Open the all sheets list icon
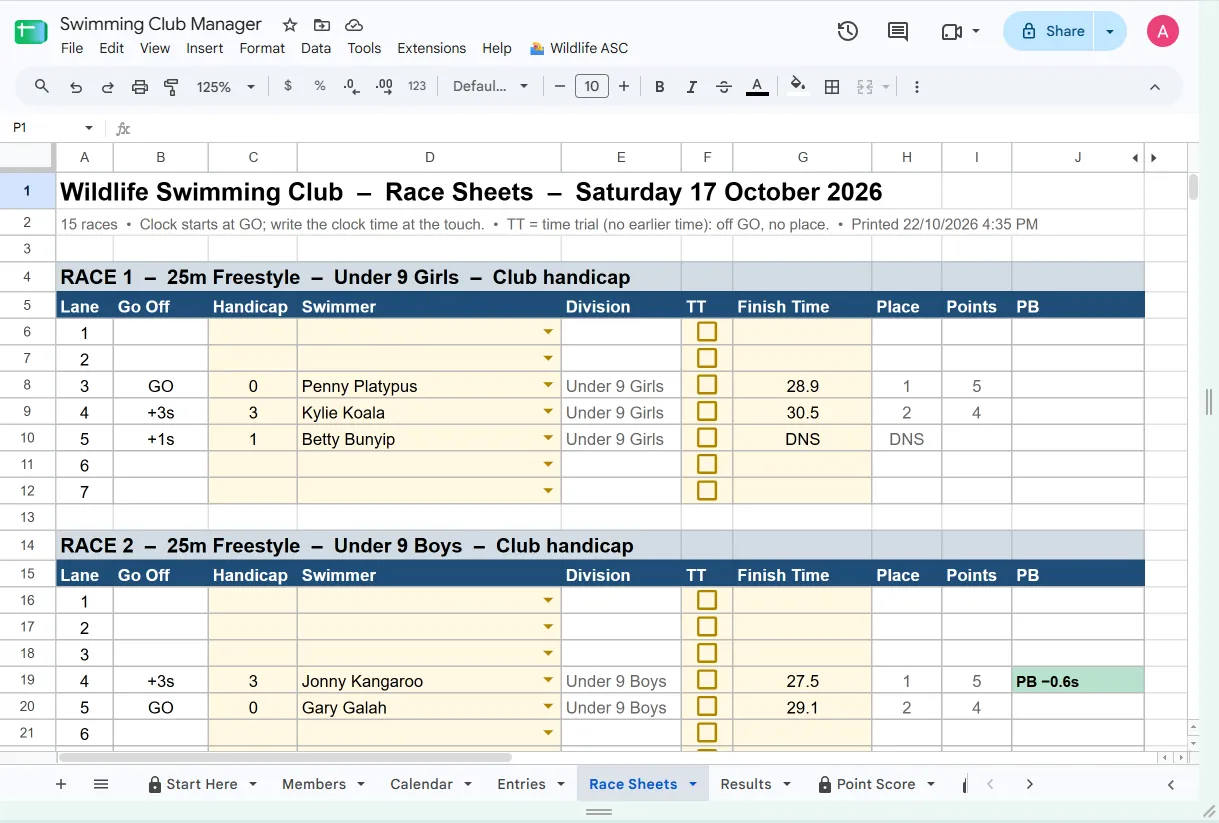 click(x=101, y=784)
